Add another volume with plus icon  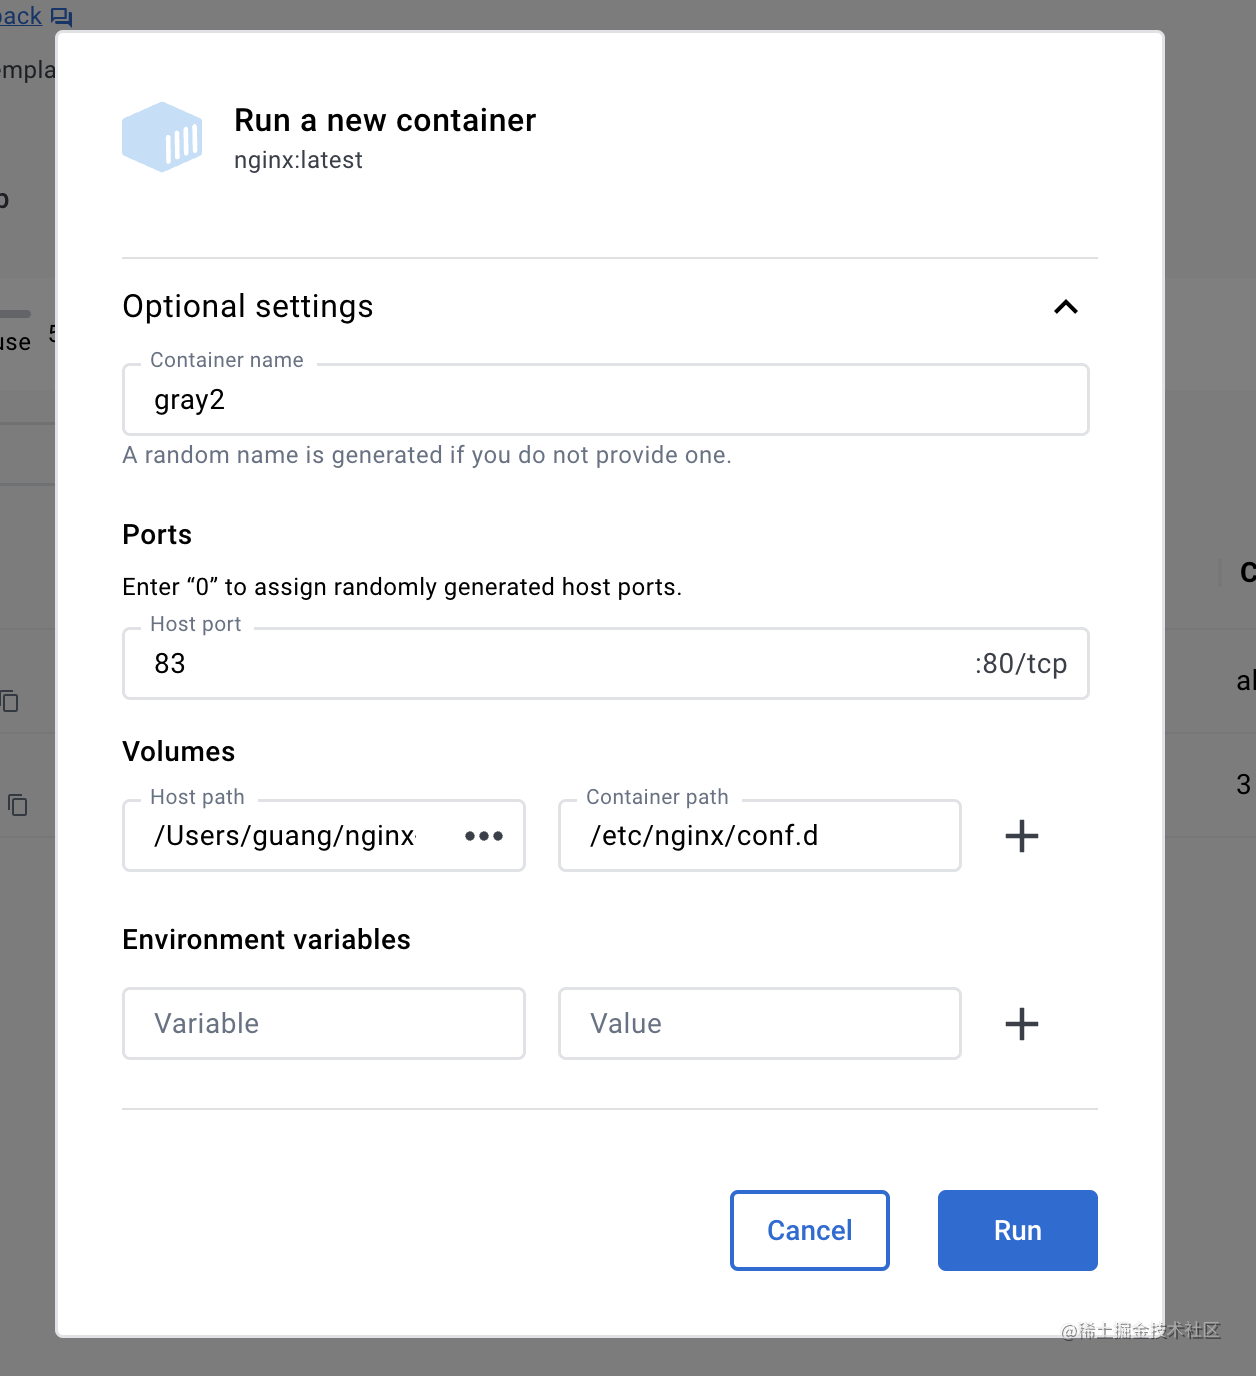tap(1021, 836)
